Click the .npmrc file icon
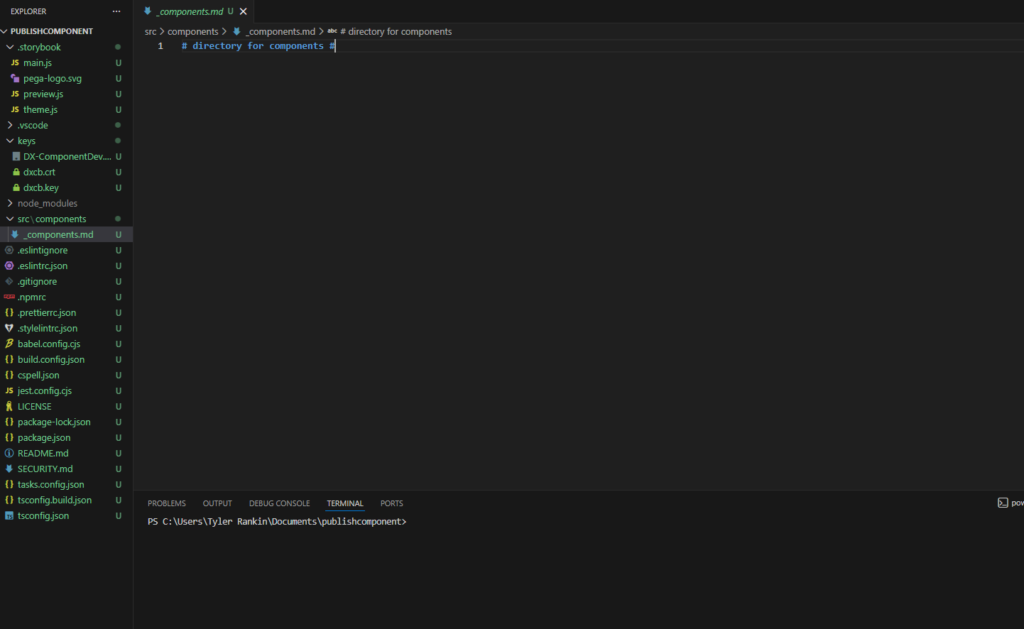The width and height of the screenshot is (1024, 629). pyautogui.click(x=9, y=297)
